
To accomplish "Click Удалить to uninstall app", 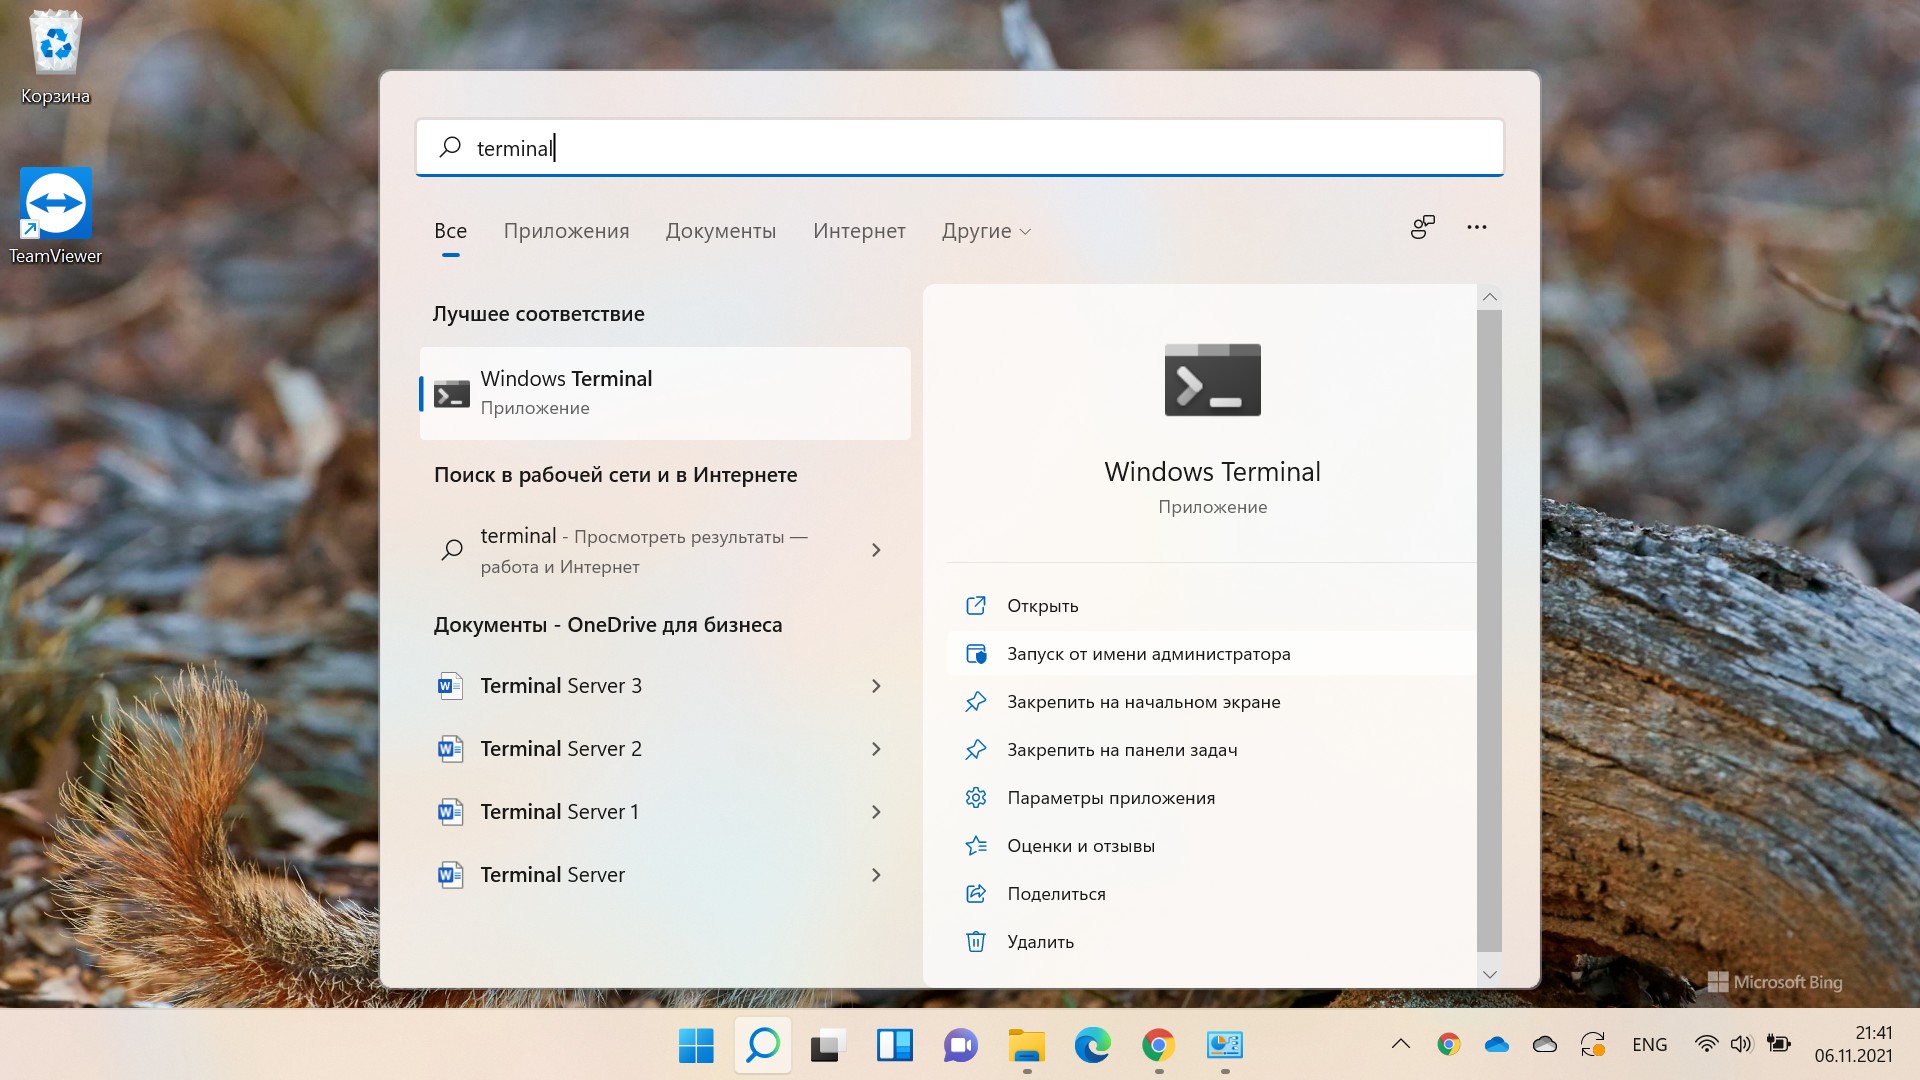I will click(x=1211, y=942).
